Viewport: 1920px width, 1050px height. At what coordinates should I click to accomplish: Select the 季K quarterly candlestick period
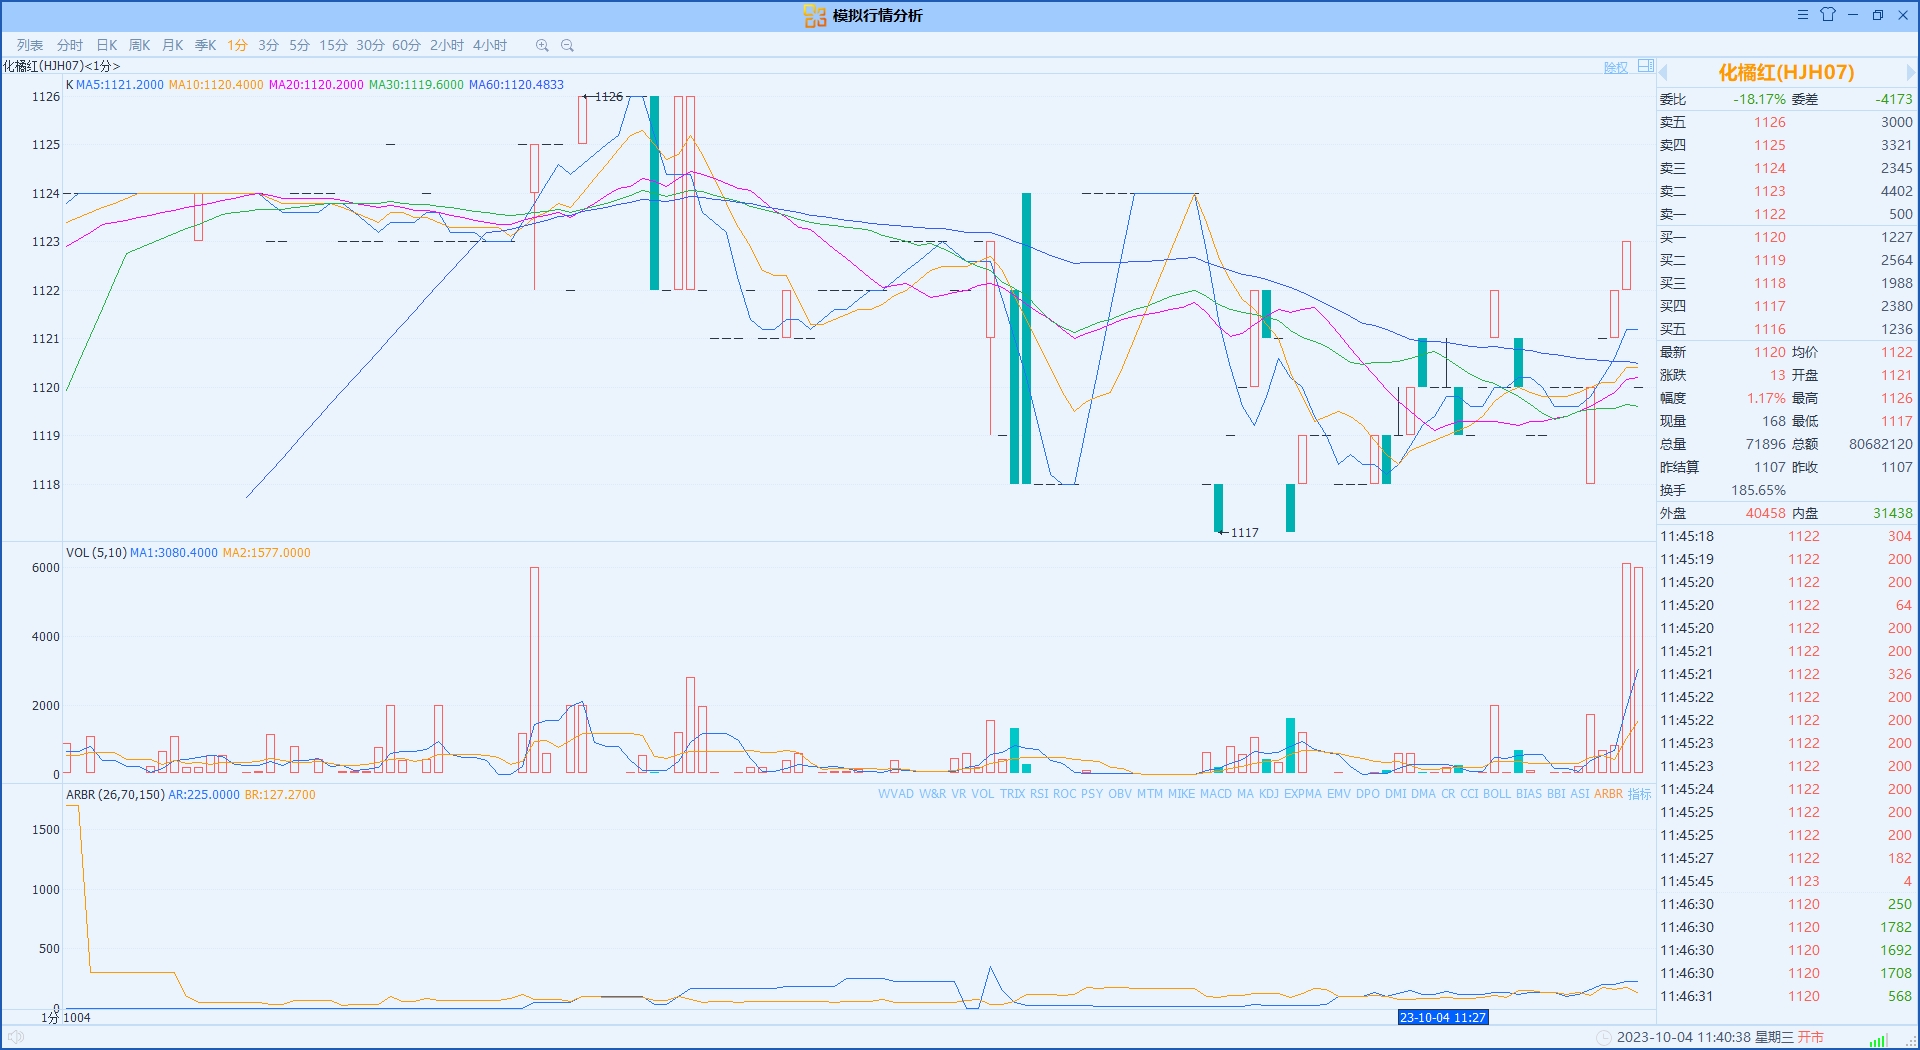coord(205,45)
